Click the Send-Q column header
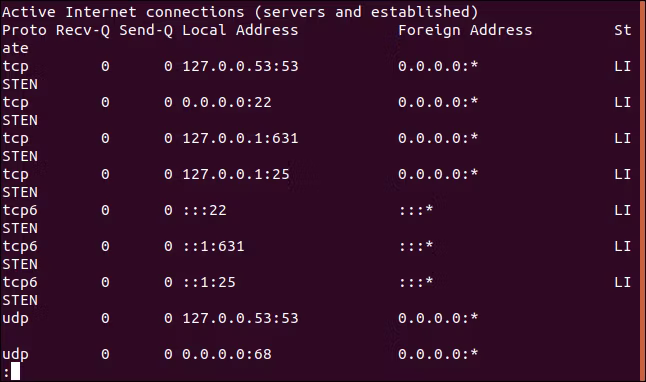The image size is (646, 382). [146, 30]
